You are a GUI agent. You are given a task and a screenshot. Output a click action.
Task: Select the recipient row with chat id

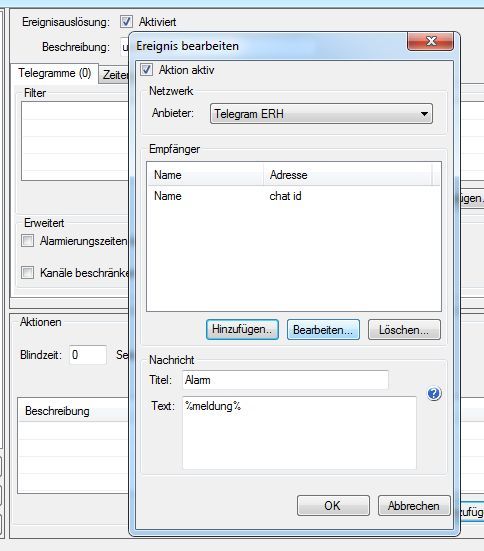293,196
